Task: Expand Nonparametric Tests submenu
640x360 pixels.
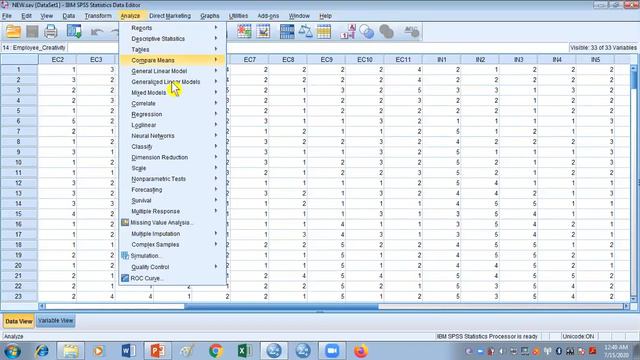Action: click(x=173, y=179)
